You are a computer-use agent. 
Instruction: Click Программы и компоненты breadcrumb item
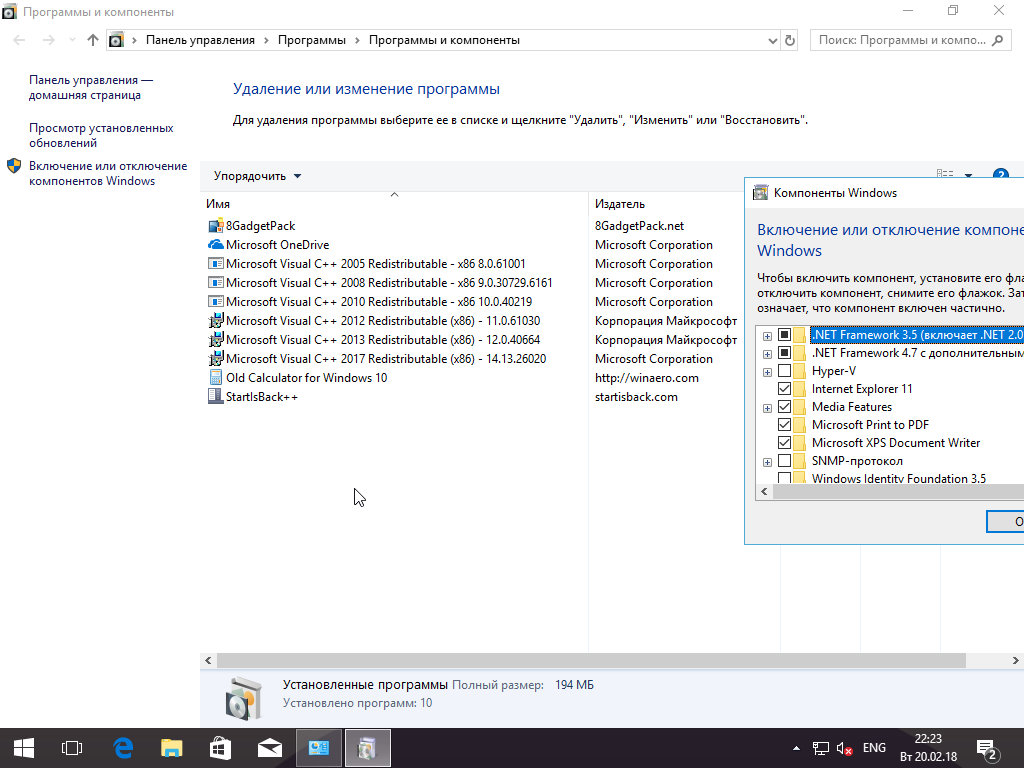point(444,40)
